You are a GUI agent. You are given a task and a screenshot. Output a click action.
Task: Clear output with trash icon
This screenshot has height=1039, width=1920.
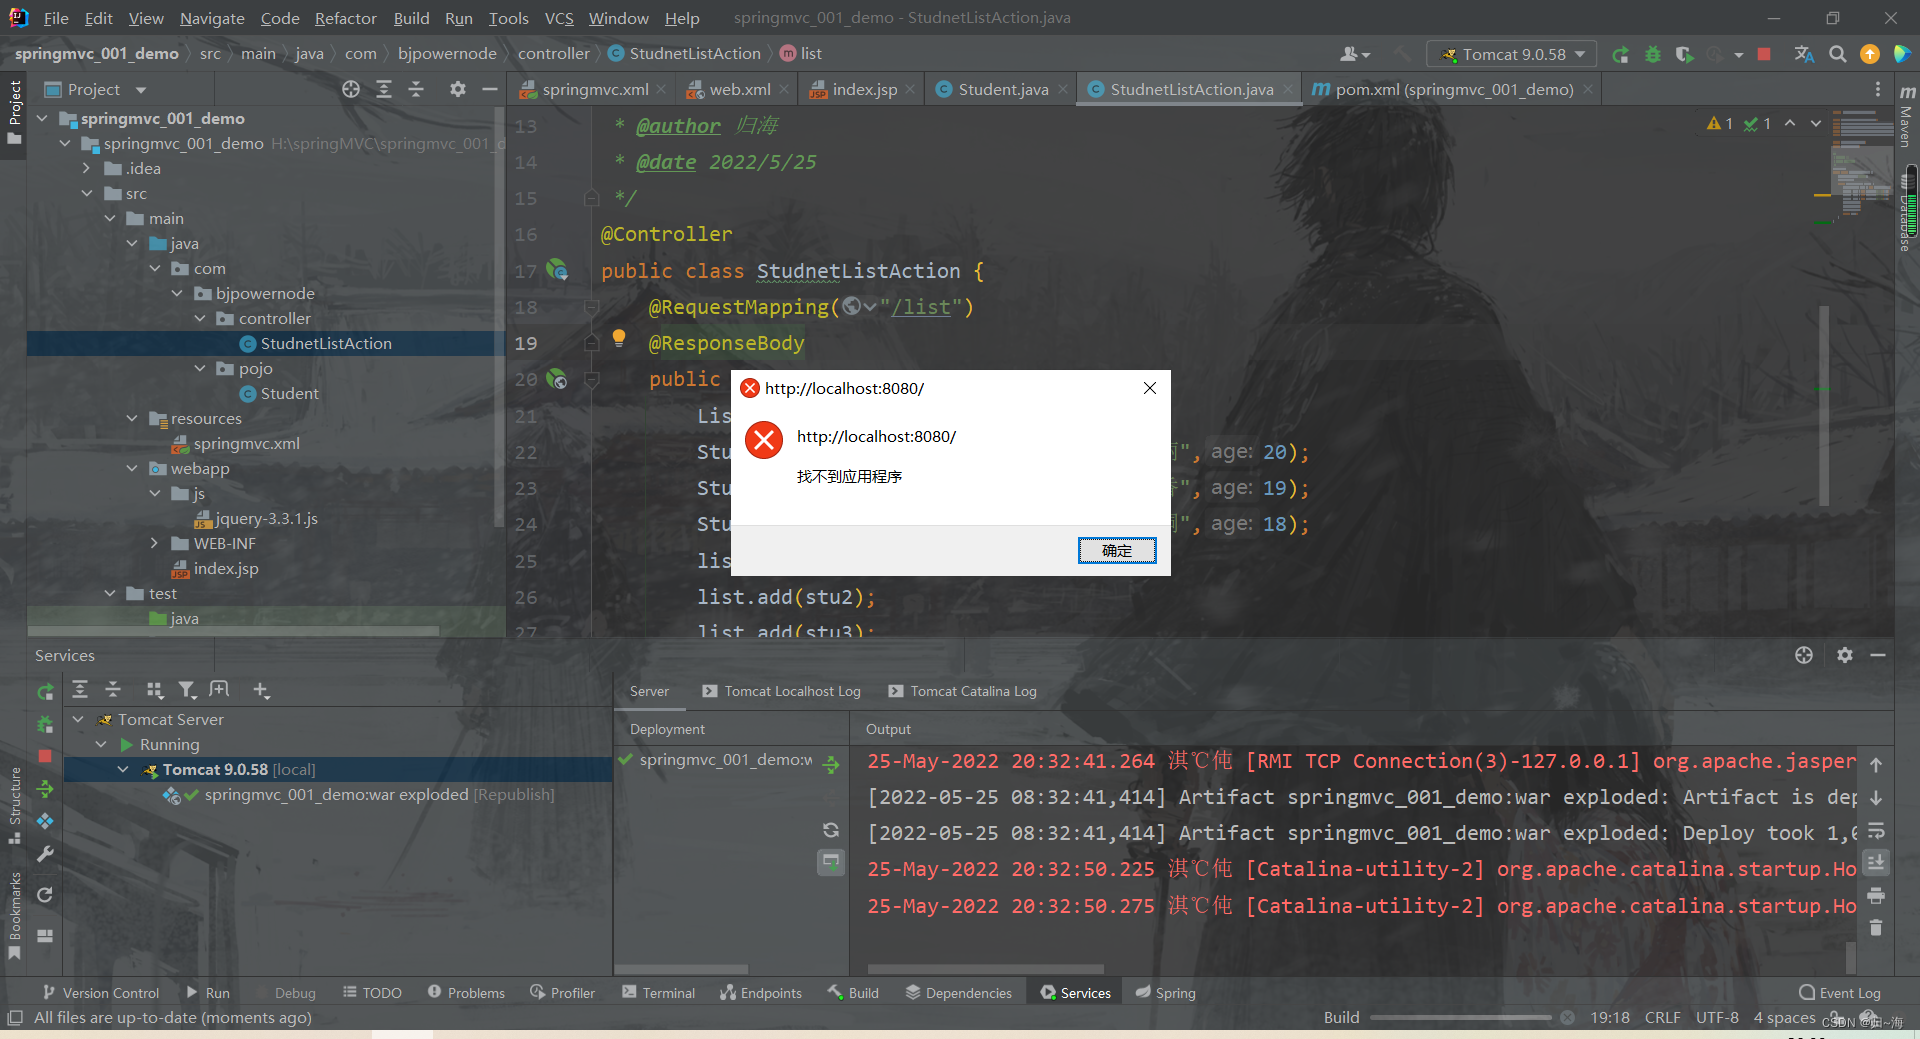click(1876, 928)
